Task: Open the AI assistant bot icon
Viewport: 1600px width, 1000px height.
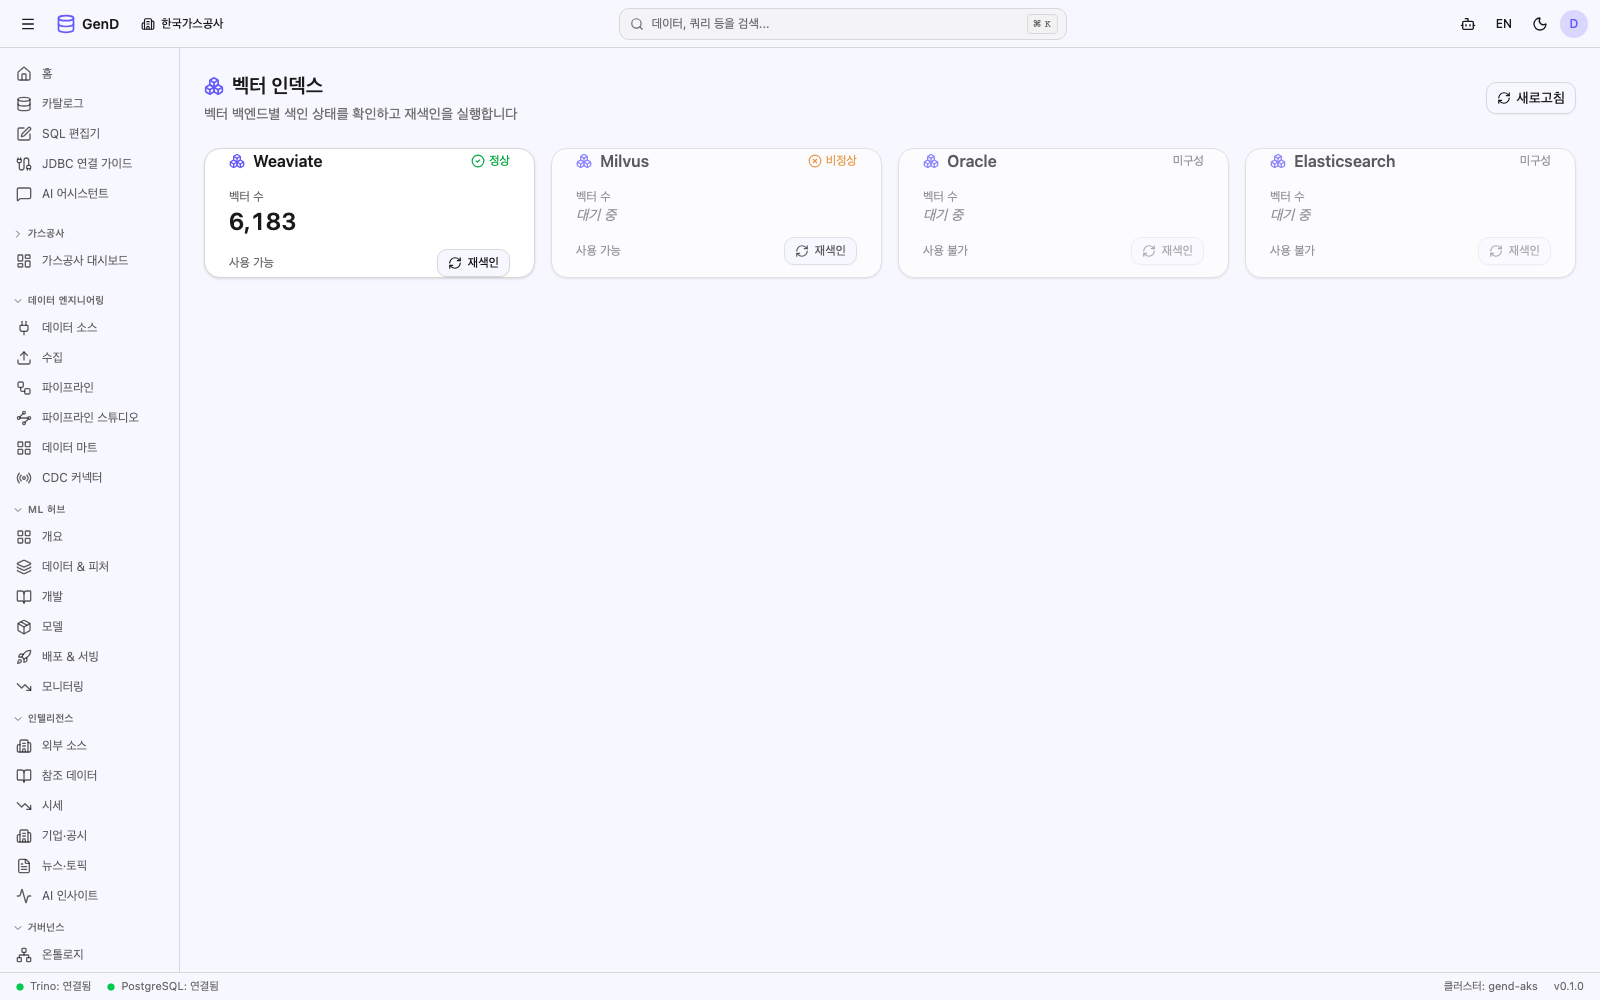Action: point(1468,24)
